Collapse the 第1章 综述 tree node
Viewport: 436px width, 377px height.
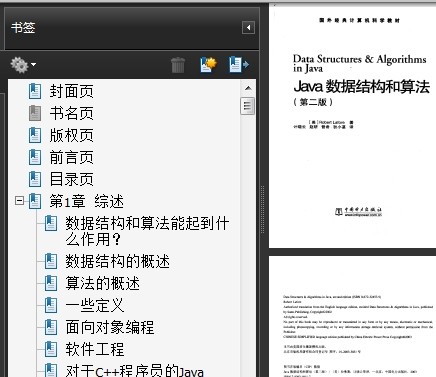pyautogui.click(x=19, y=201)
